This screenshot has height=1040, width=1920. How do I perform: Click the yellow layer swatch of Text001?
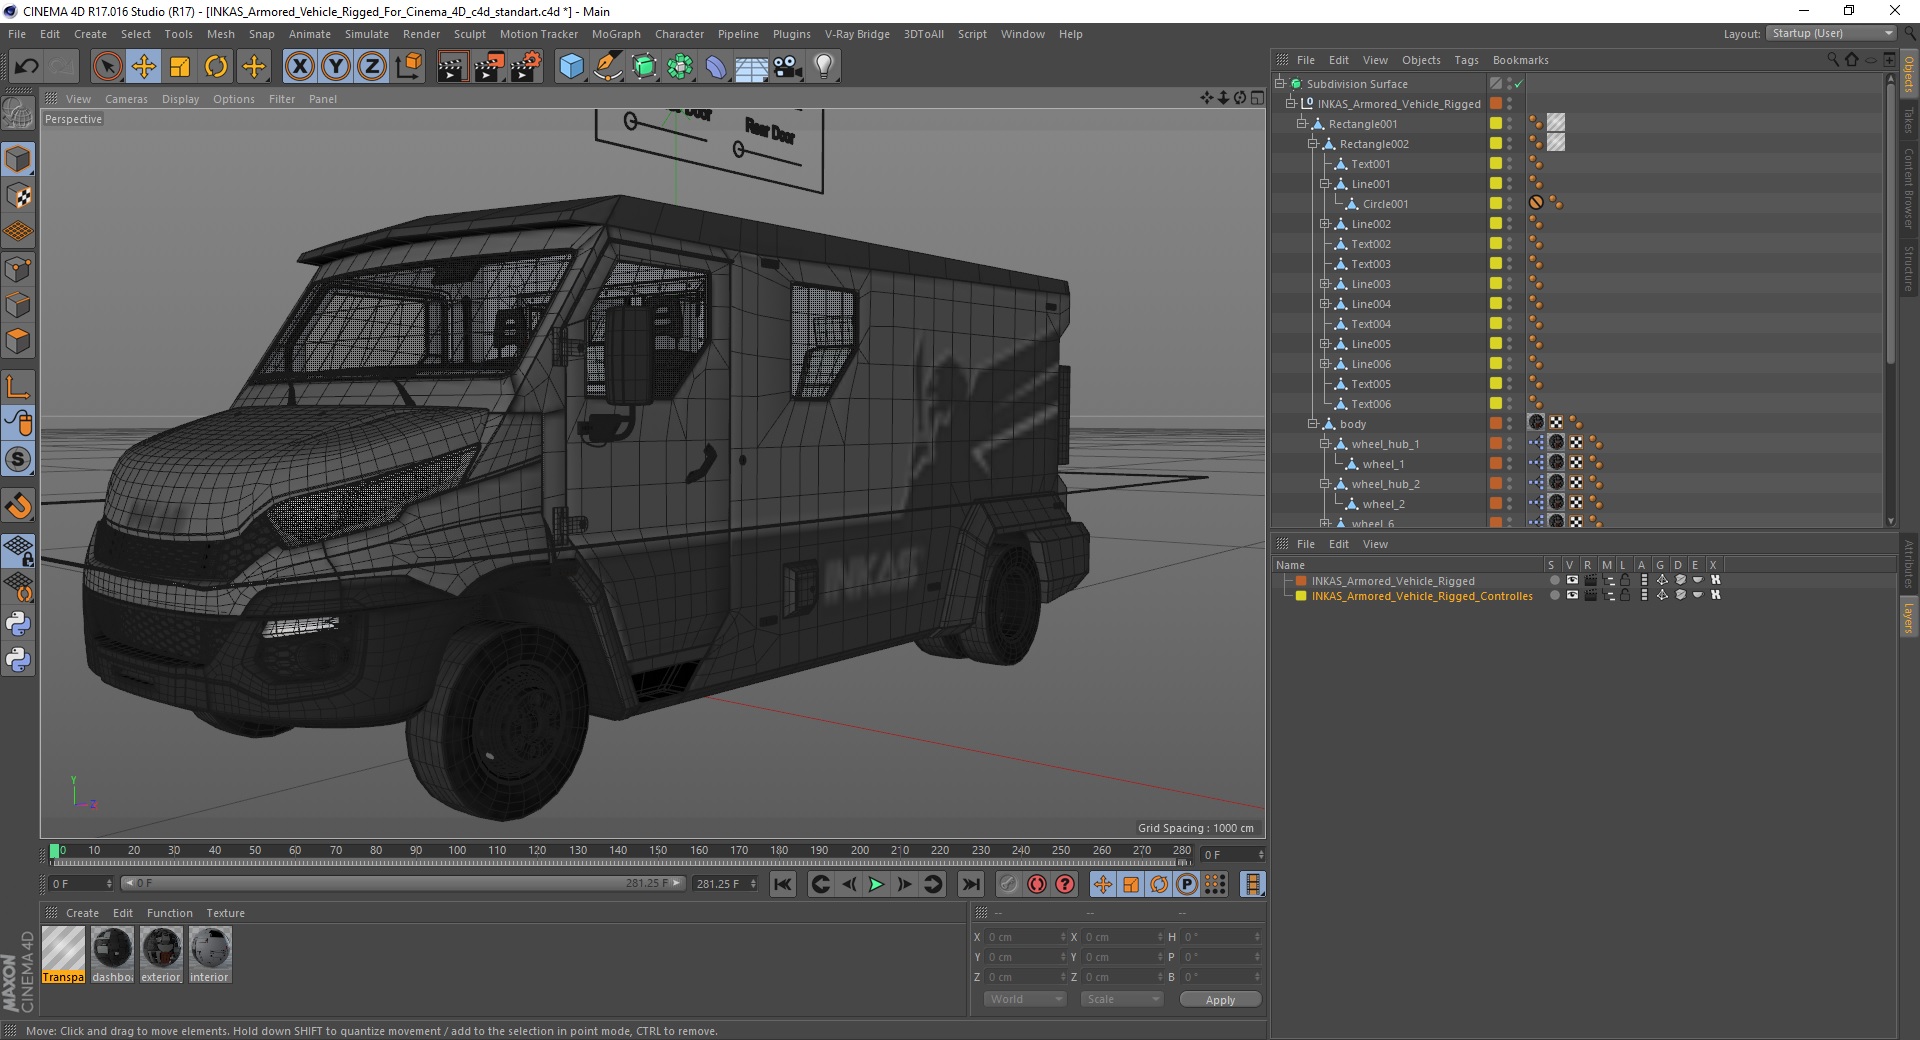(1496, 163)
